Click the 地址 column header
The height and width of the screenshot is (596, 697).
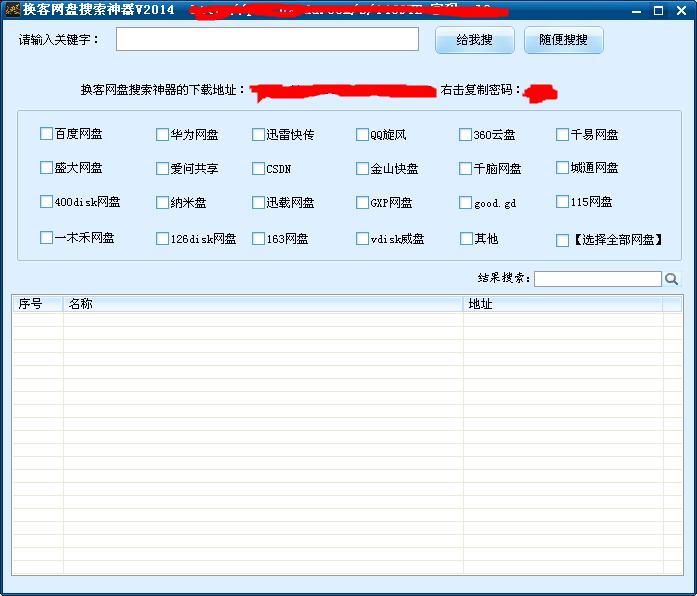click(563, 304)
